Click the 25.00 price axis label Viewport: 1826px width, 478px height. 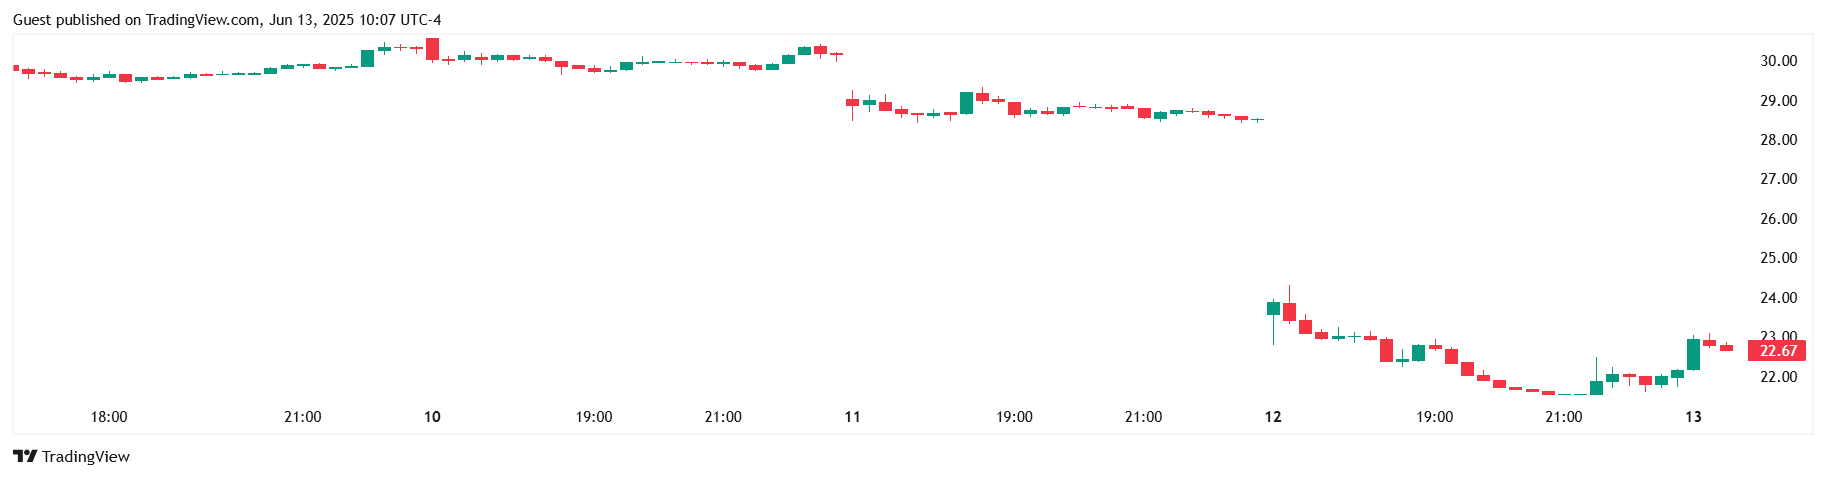pyautogui.click(x=1778, y=258)
